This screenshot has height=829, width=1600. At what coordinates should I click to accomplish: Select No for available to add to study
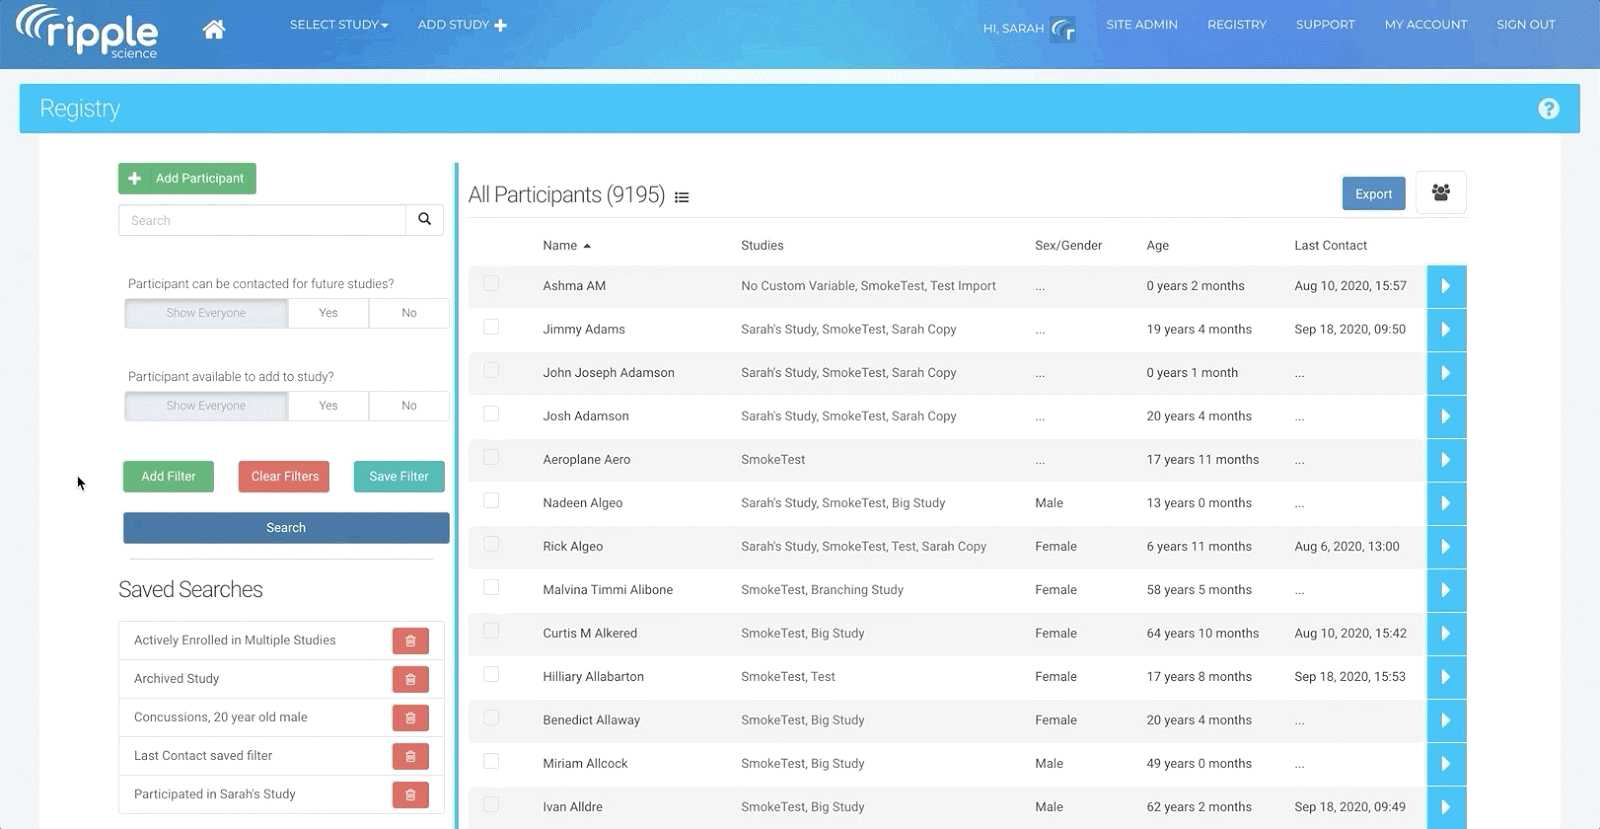click(409, 406)
